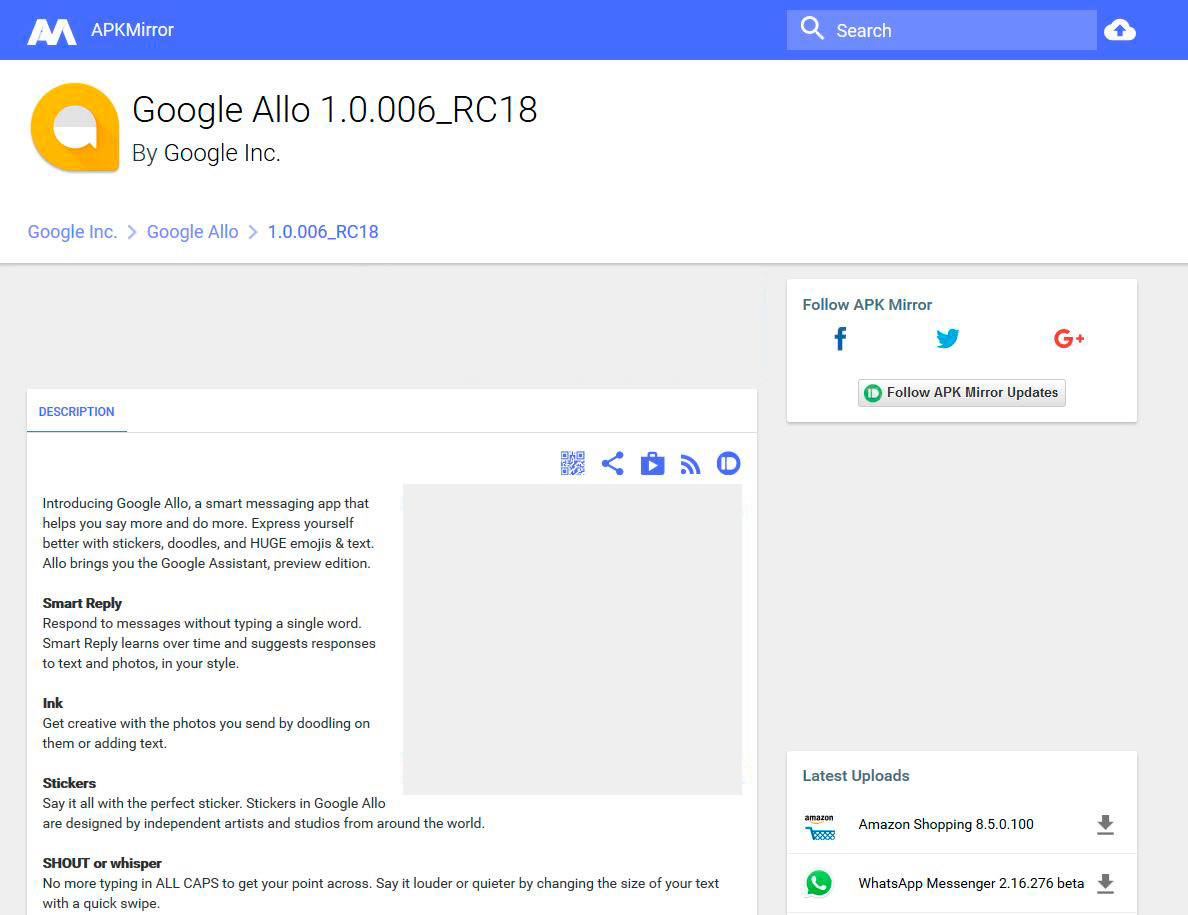Click the "Ink" heading in description
This screenshot has width=1188, height=915.
52,703
